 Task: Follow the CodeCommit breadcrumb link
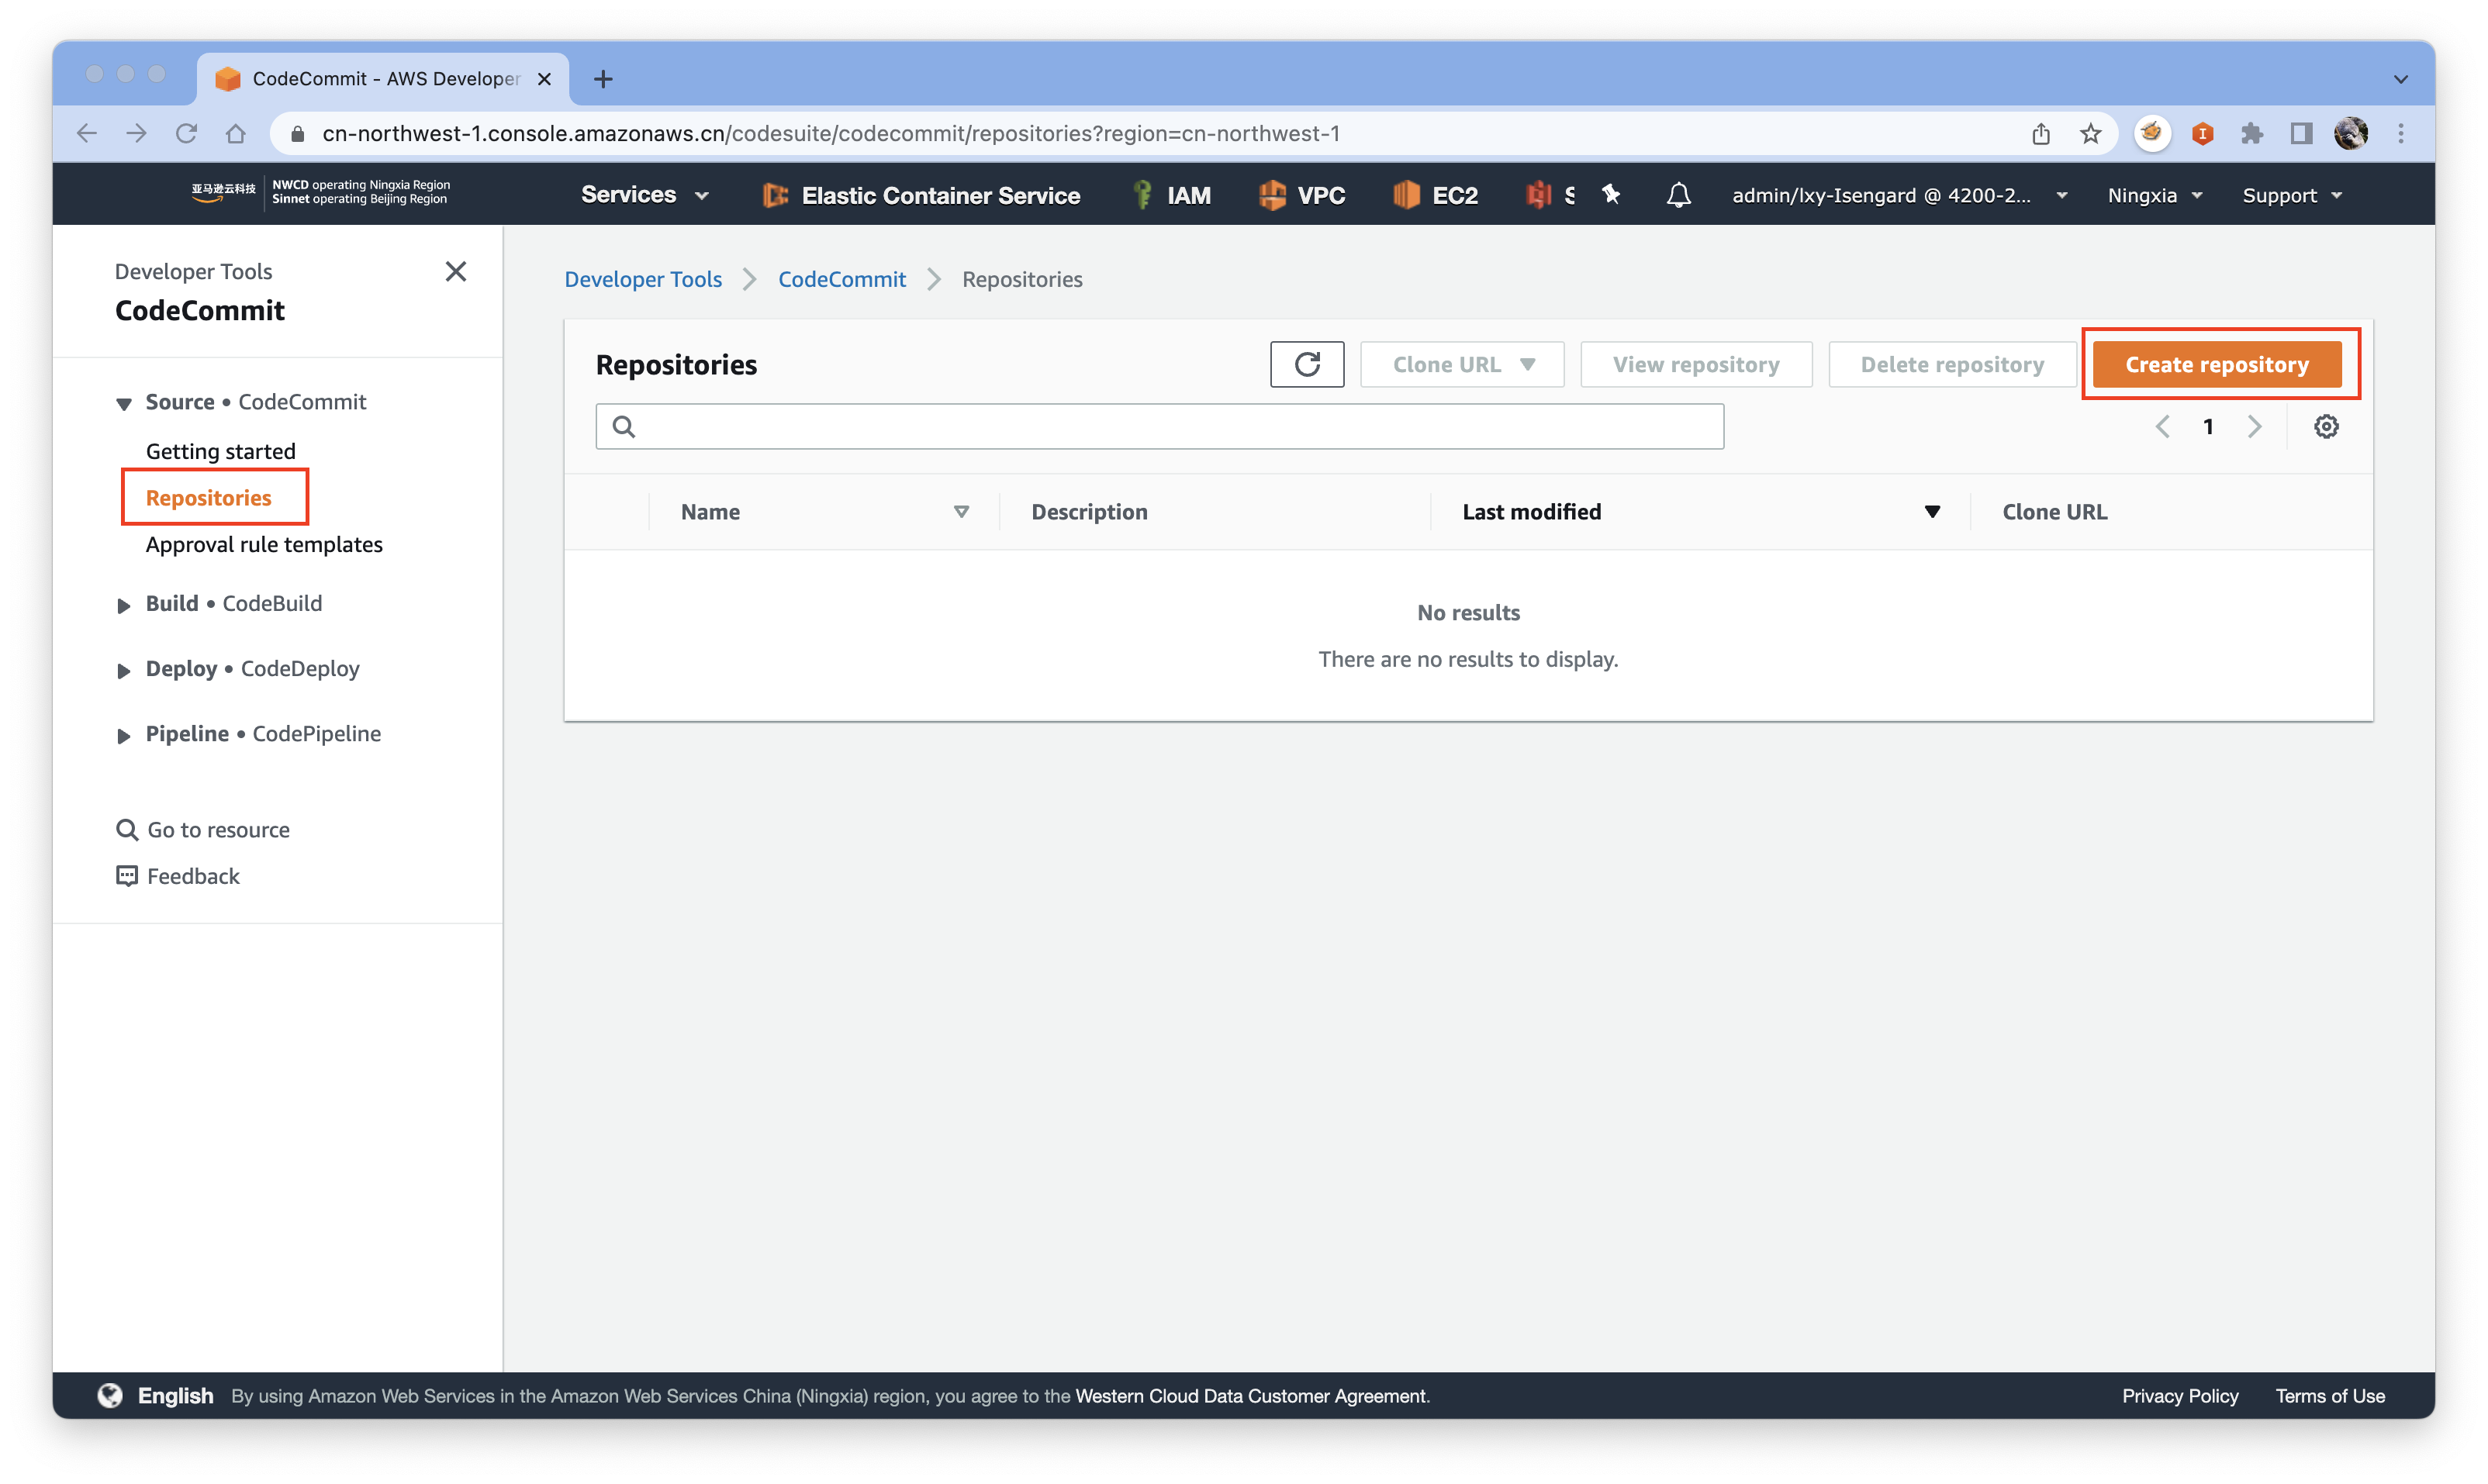(841, 279)
